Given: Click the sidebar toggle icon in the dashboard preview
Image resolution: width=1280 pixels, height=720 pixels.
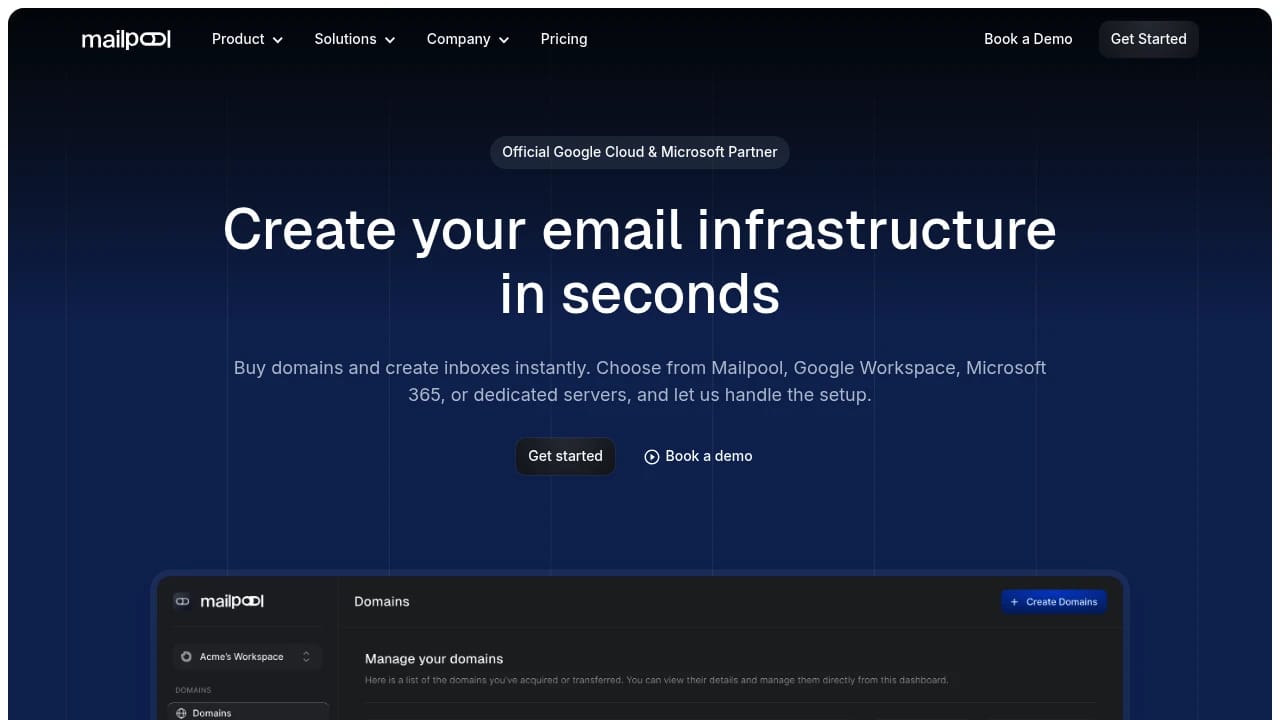Looking at the screenshot, I should 181,601.
